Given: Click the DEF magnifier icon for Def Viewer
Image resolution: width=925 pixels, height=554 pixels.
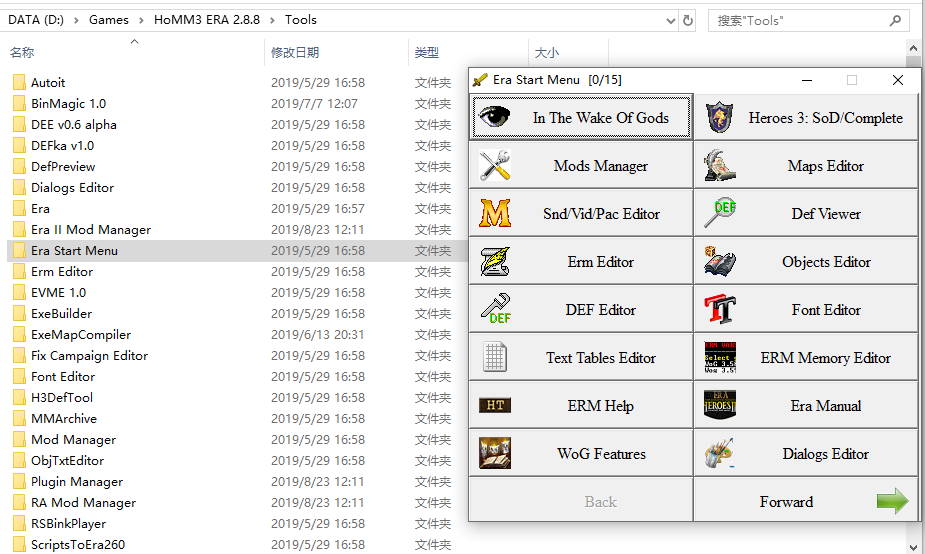Looking at the screenshot, I should pos(720,213).
